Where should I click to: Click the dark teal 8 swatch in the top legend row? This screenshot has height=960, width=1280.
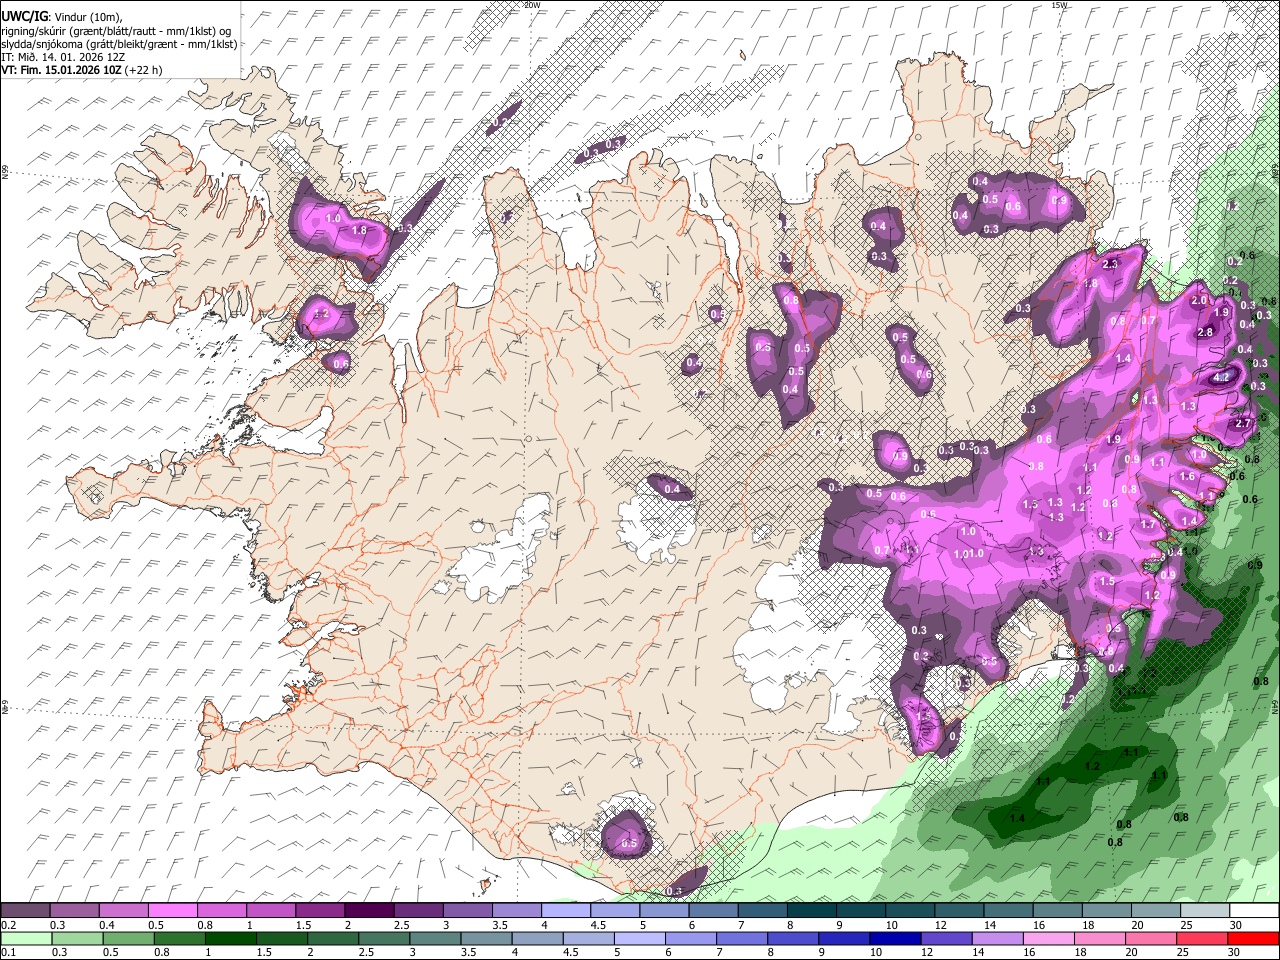pyautogui.click(x=810, y=911)
